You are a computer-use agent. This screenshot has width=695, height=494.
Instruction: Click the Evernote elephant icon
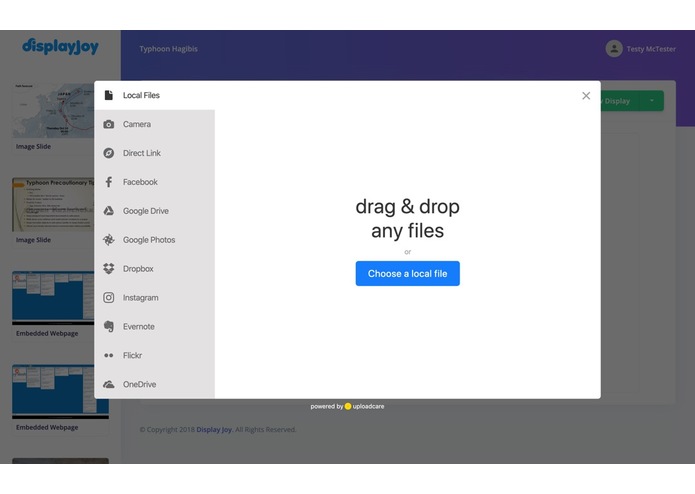coord(109,327)
